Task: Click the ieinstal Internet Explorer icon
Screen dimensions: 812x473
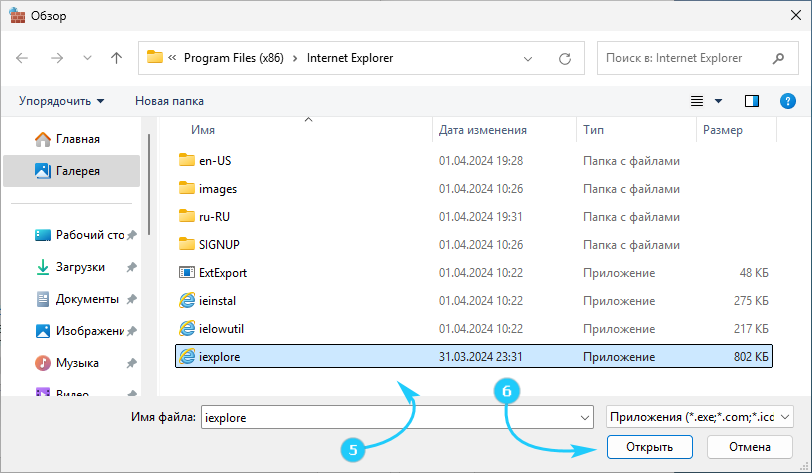Action: tap(186, 300)
